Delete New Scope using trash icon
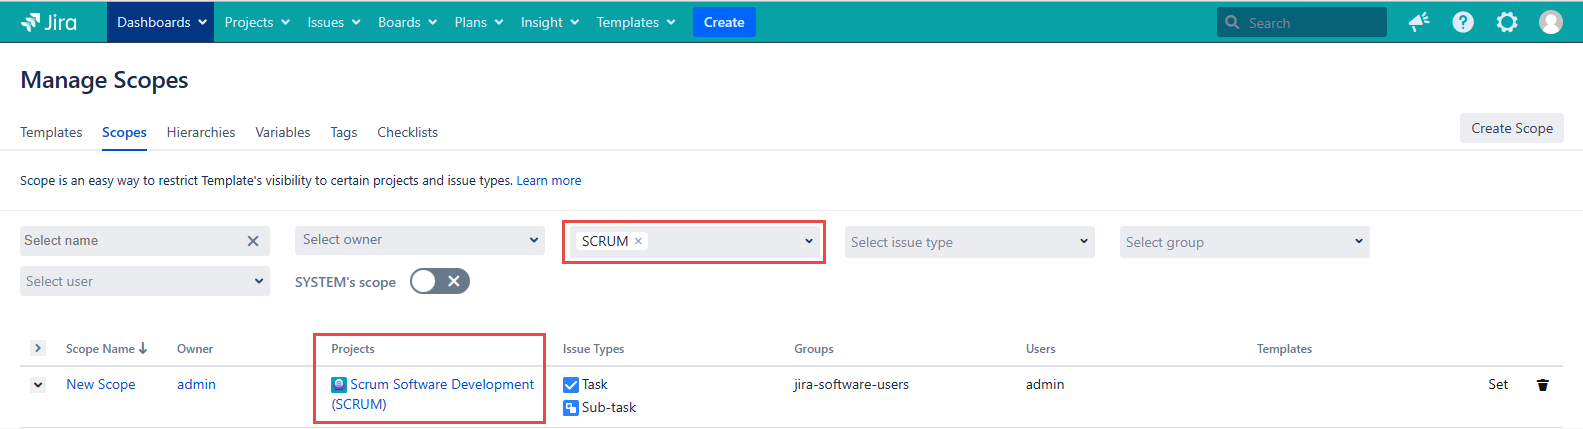The image size is (1583, 429). pyautogui.click(x=1542, y=385)
